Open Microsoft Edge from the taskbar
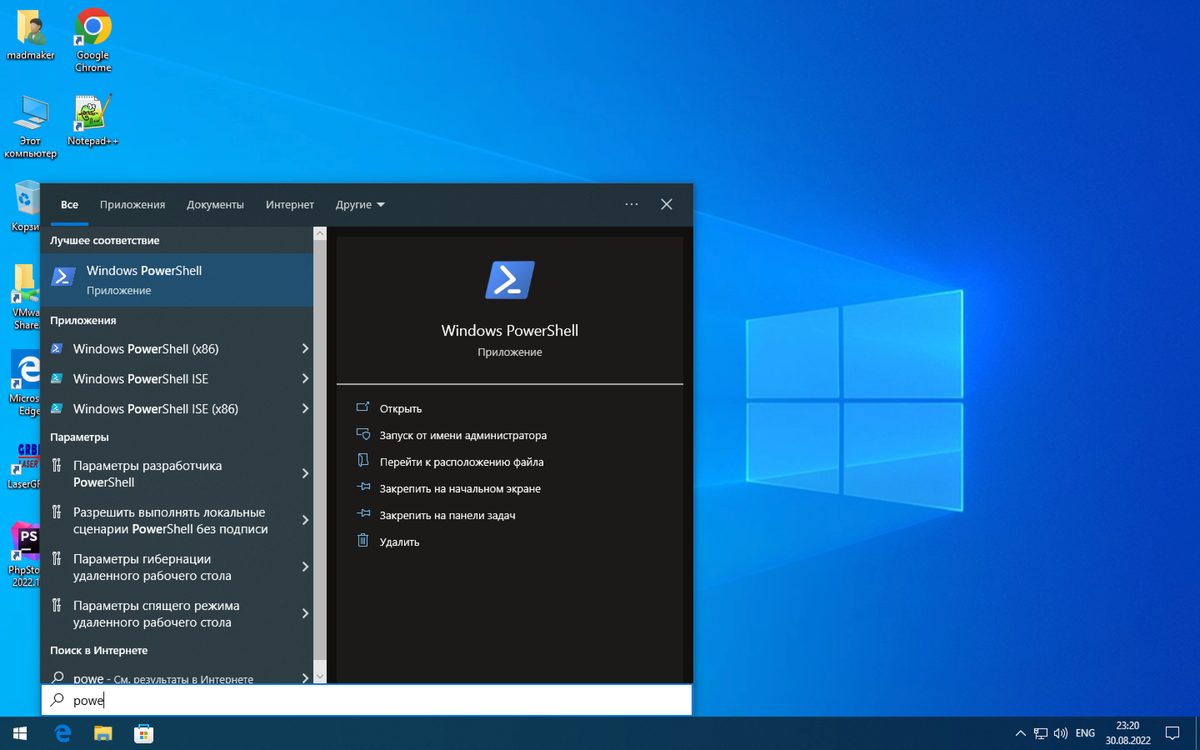 point(63,733)
